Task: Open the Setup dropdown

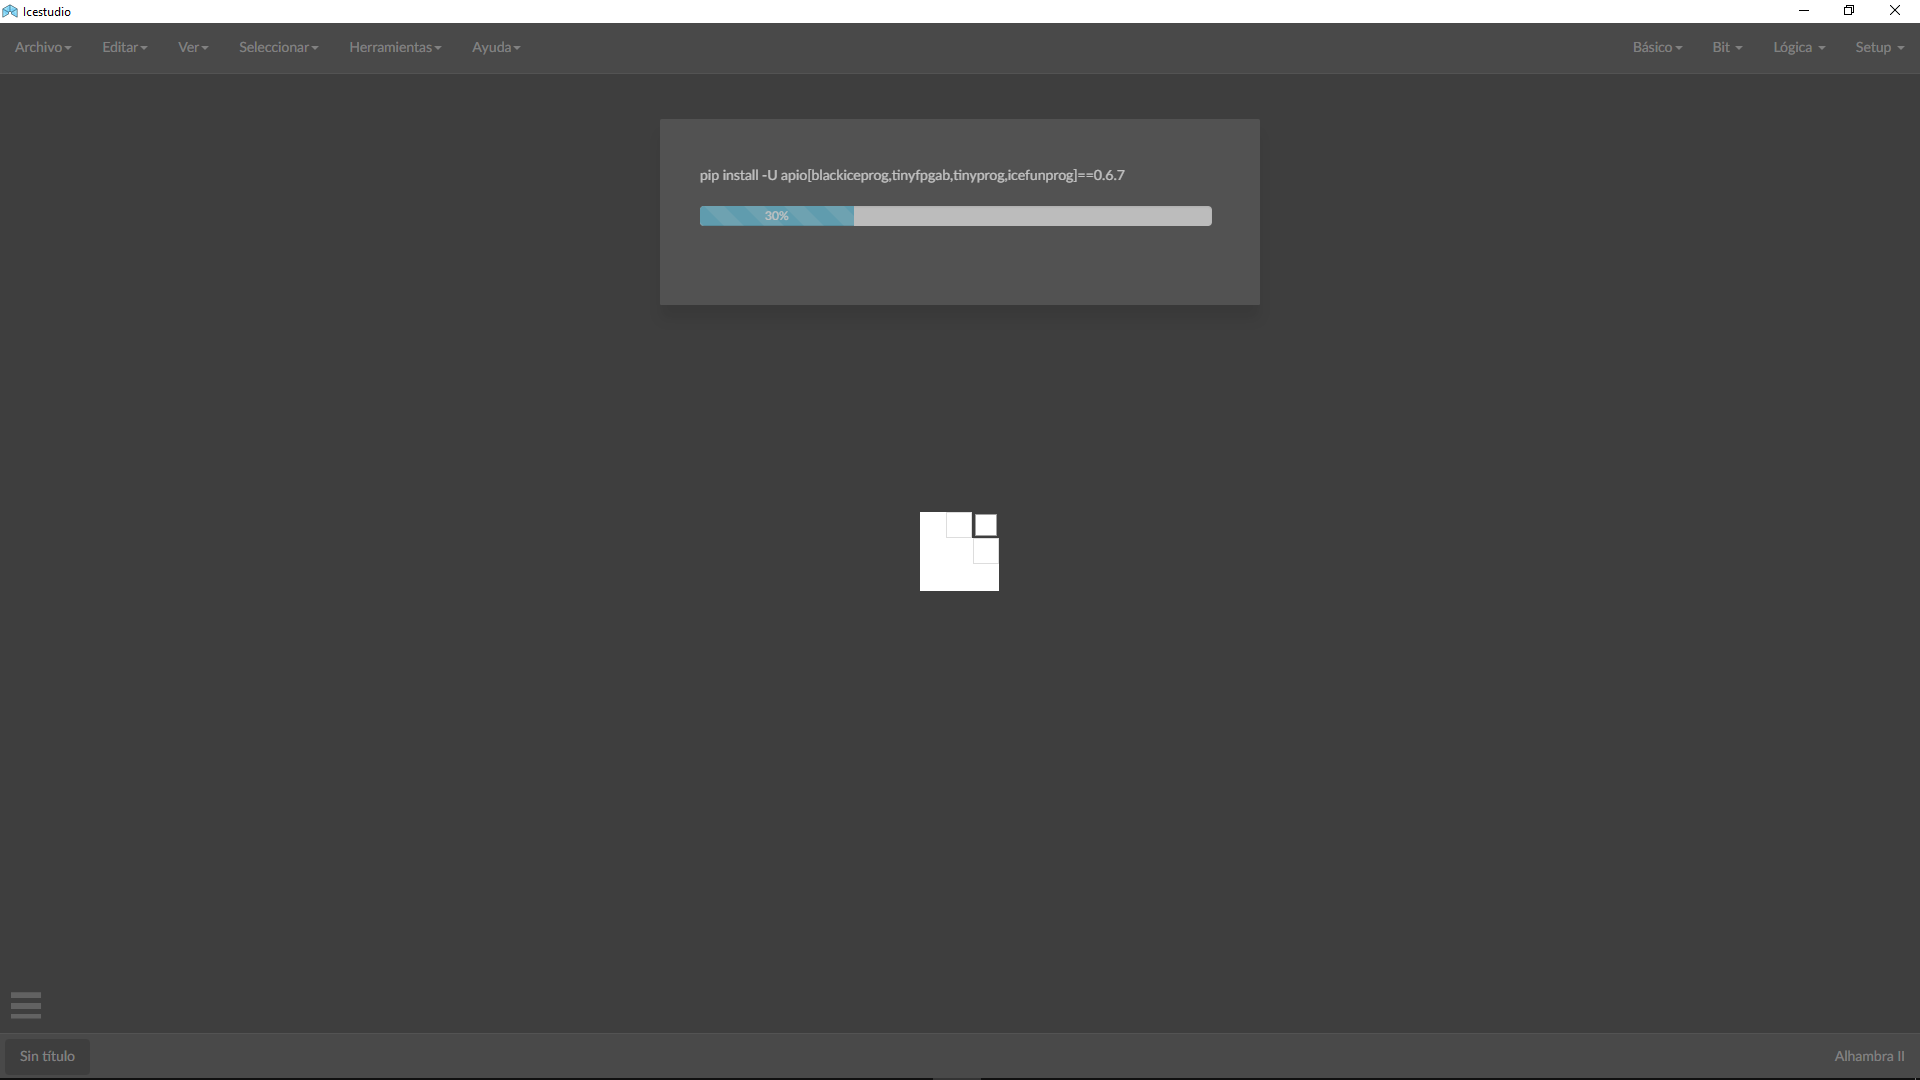Action: click(1878, 47)
